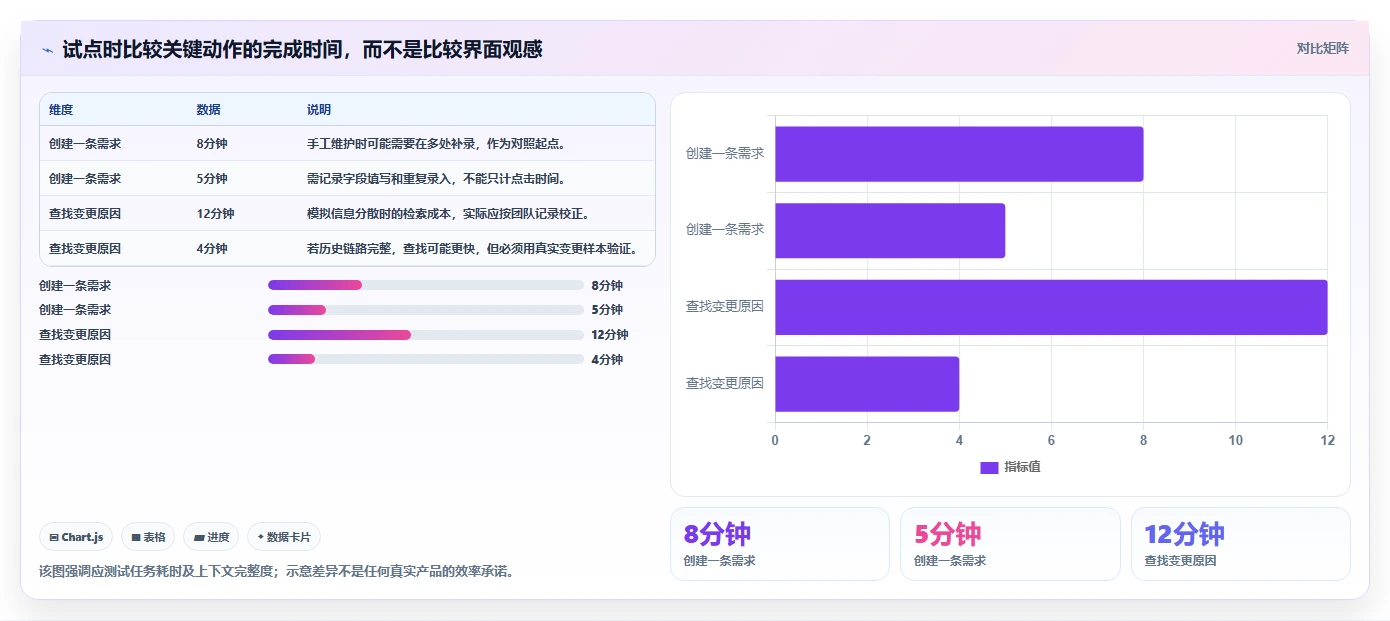Click the shortest chart bar reaching 4
The image size is (1390, 621).
click(867, 384)
